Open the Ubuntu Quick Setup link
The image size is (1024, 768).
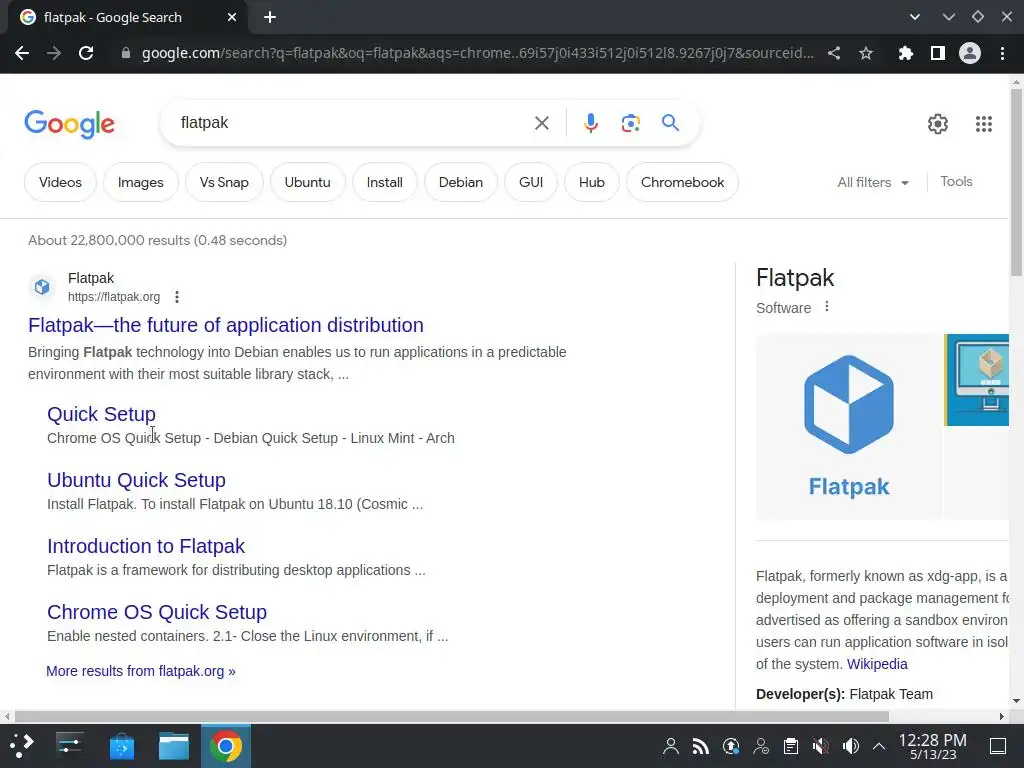pos(136,480)
